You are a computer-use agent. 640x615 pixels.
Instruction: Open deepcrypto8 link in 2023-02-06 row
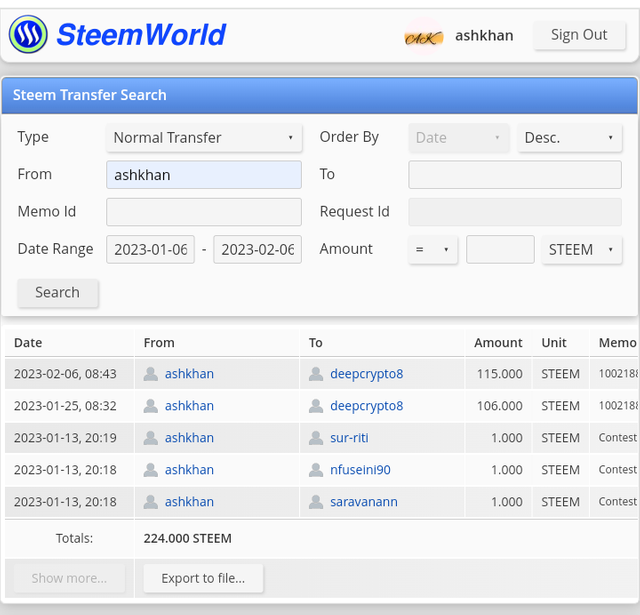367,374
